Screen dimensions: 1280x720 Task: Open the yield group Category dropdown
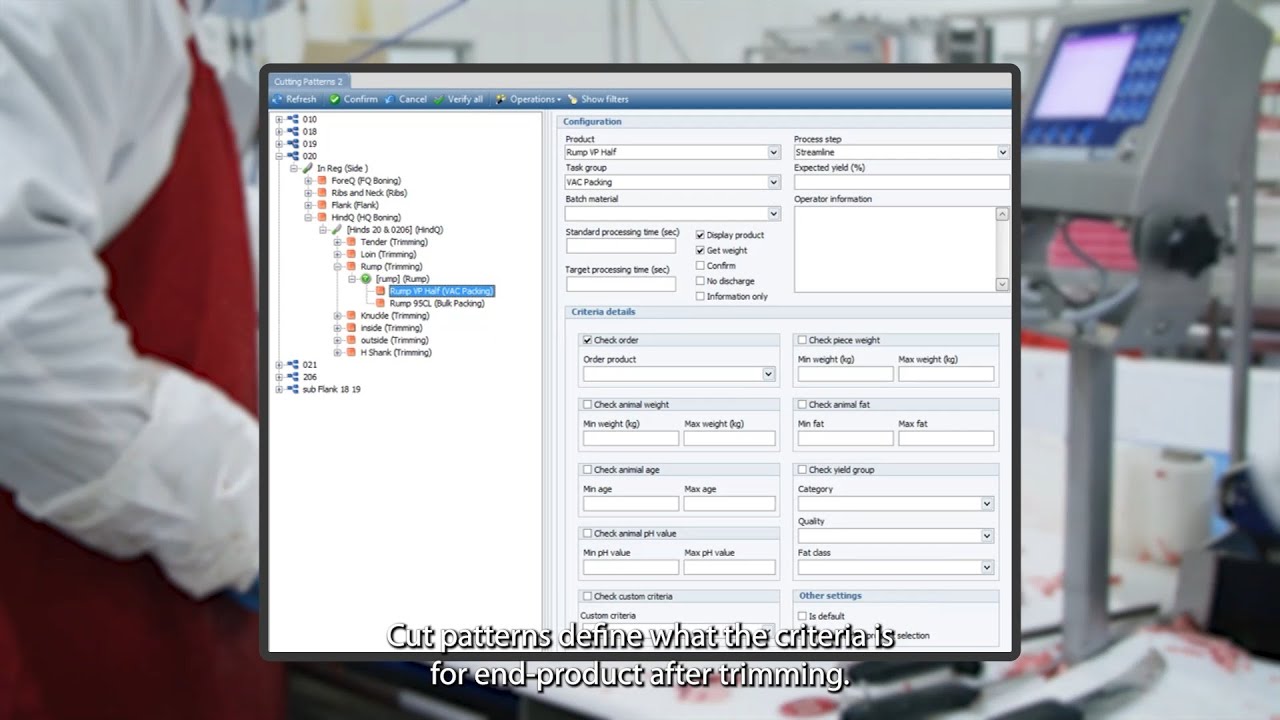click(987, 503)
